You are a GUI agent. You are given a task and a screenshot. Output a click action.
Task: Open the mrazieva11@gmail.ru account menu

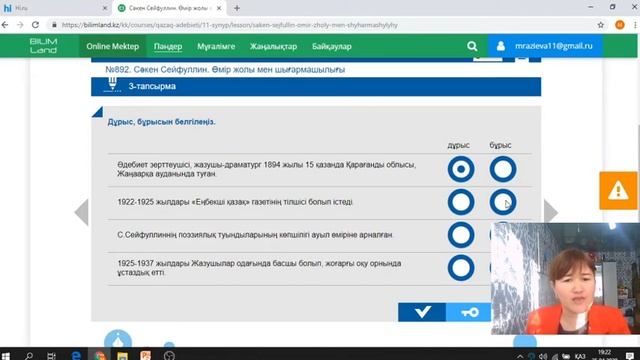tap(553, 46)
